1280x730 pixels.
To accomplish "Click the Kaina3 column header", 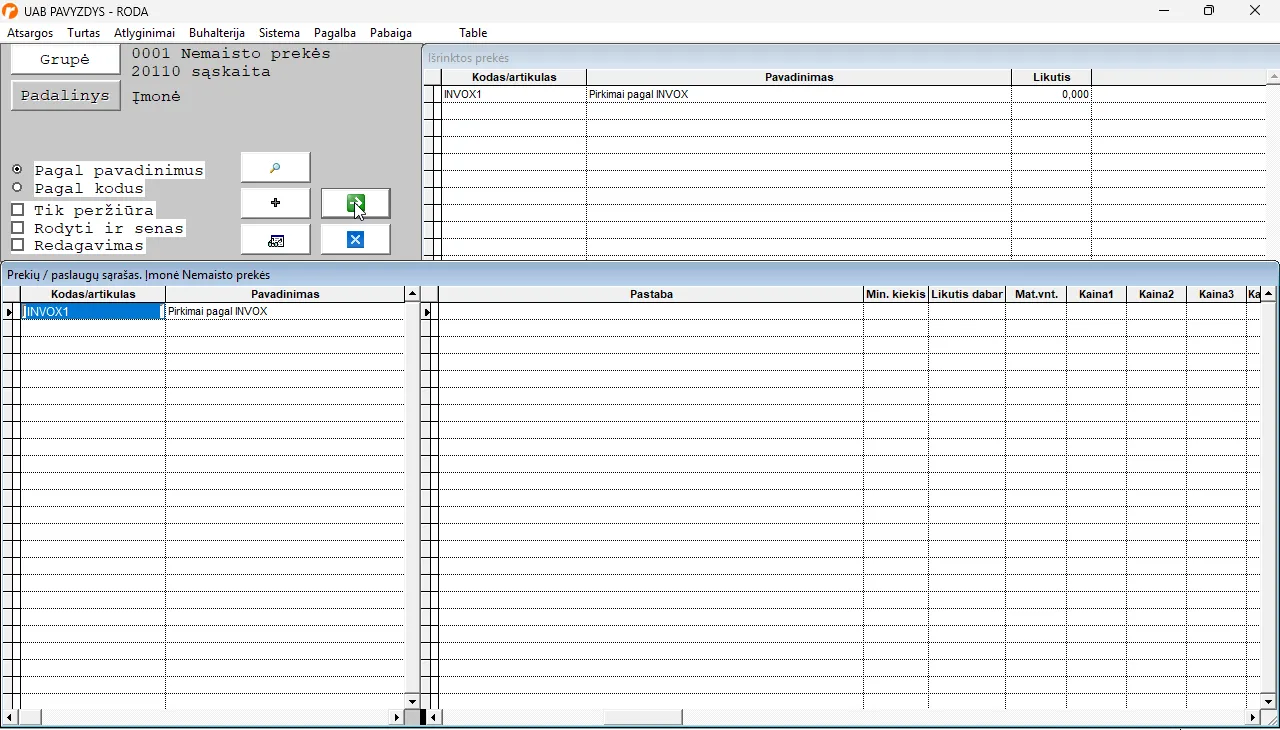I will [1217, 294].
